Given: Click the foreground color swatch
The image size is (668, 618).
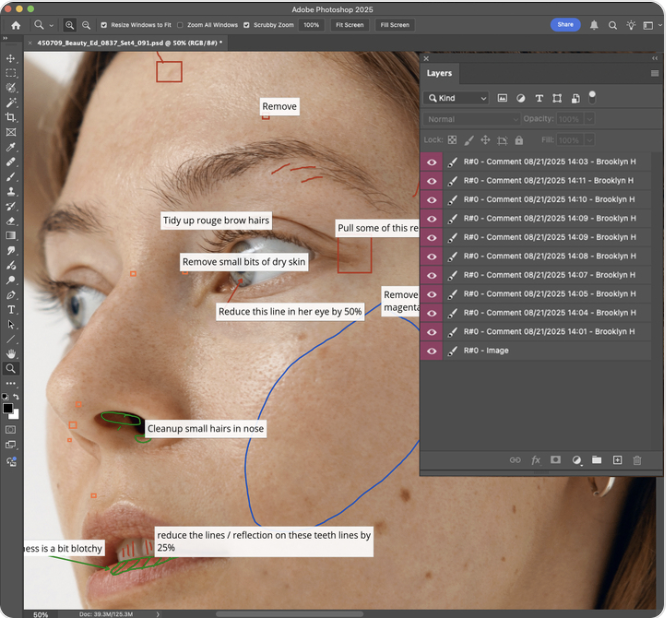Looking at the screenshot, I should pos(8,408).
